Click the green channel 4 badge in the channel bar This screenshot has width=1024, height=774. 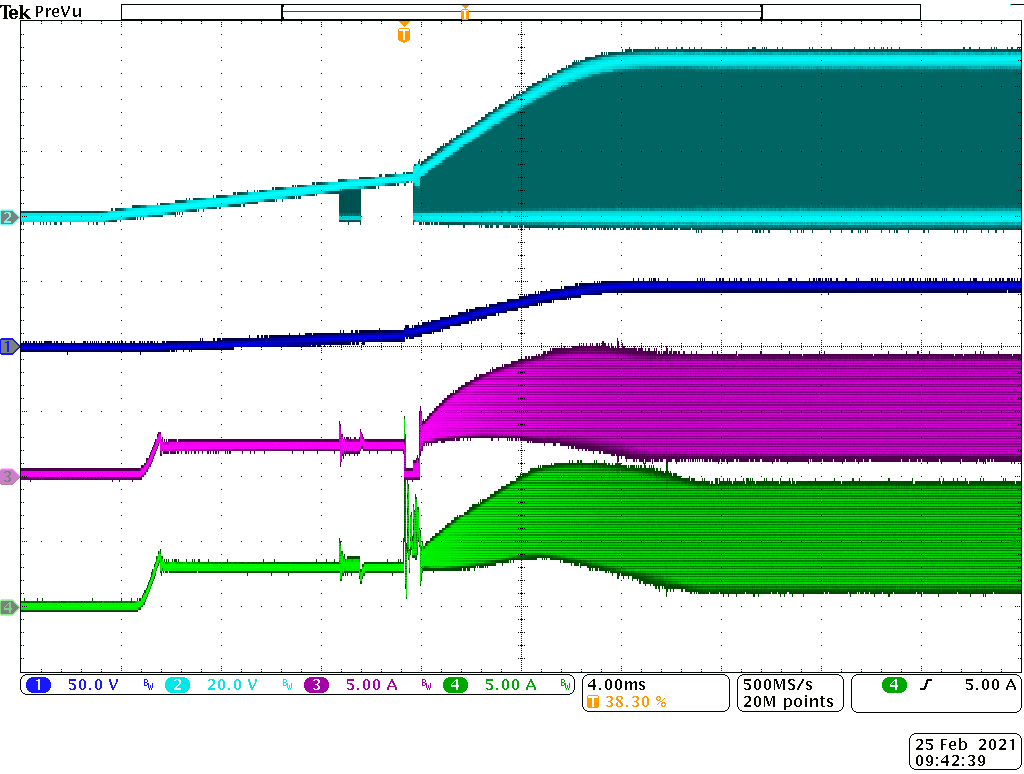click(455, 685)
